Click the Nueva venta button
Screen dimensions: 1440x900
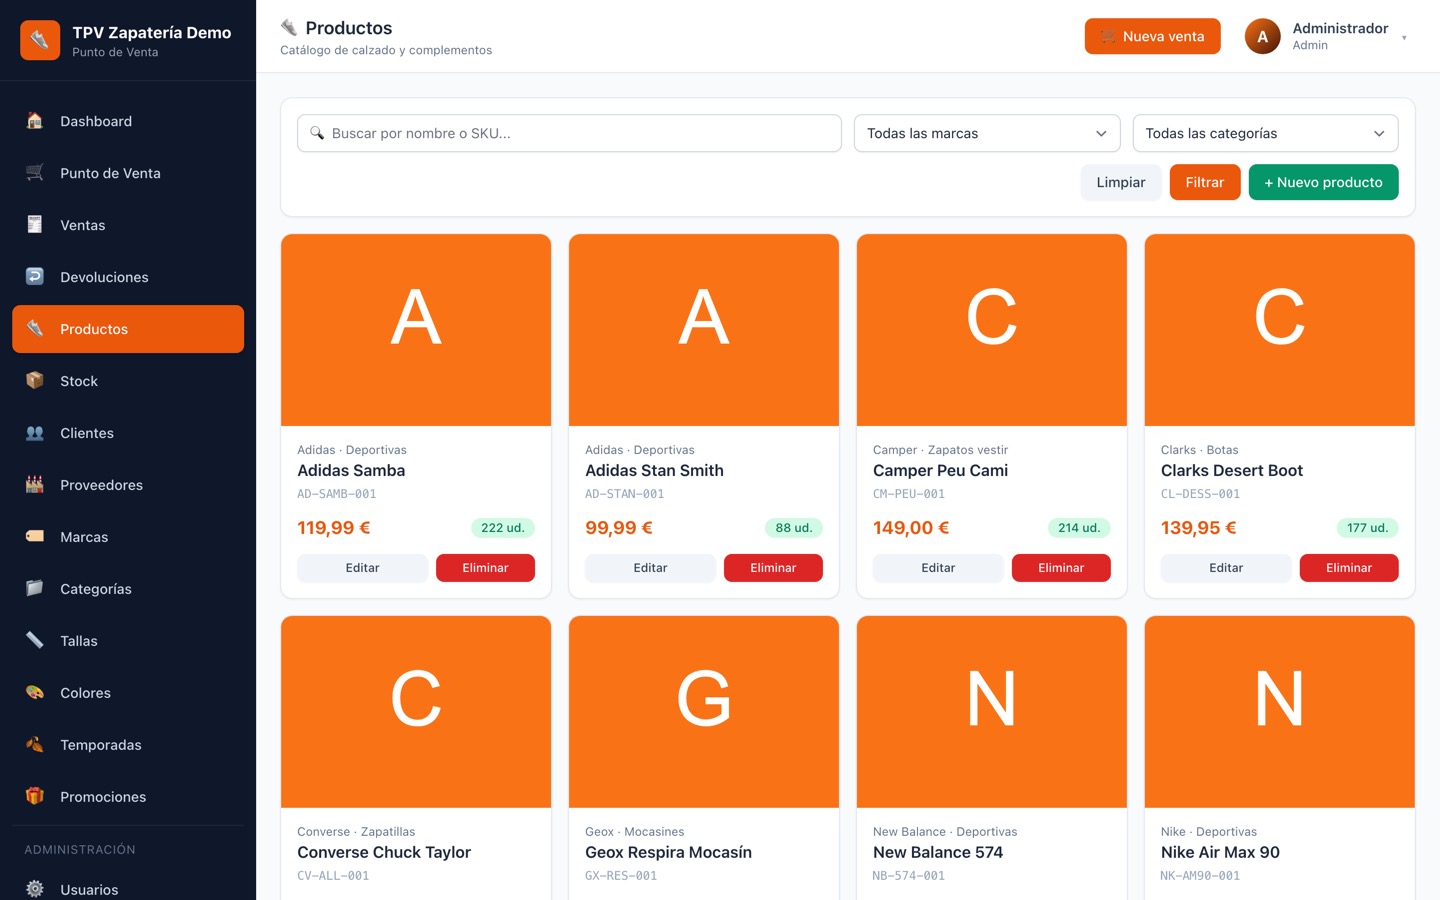1152,36
